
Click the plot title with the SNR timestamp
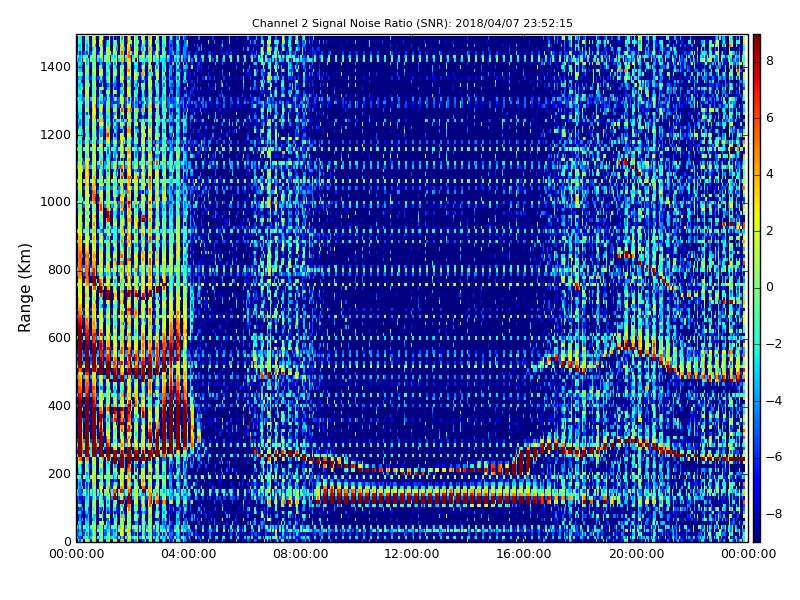(x=412, y=23)
